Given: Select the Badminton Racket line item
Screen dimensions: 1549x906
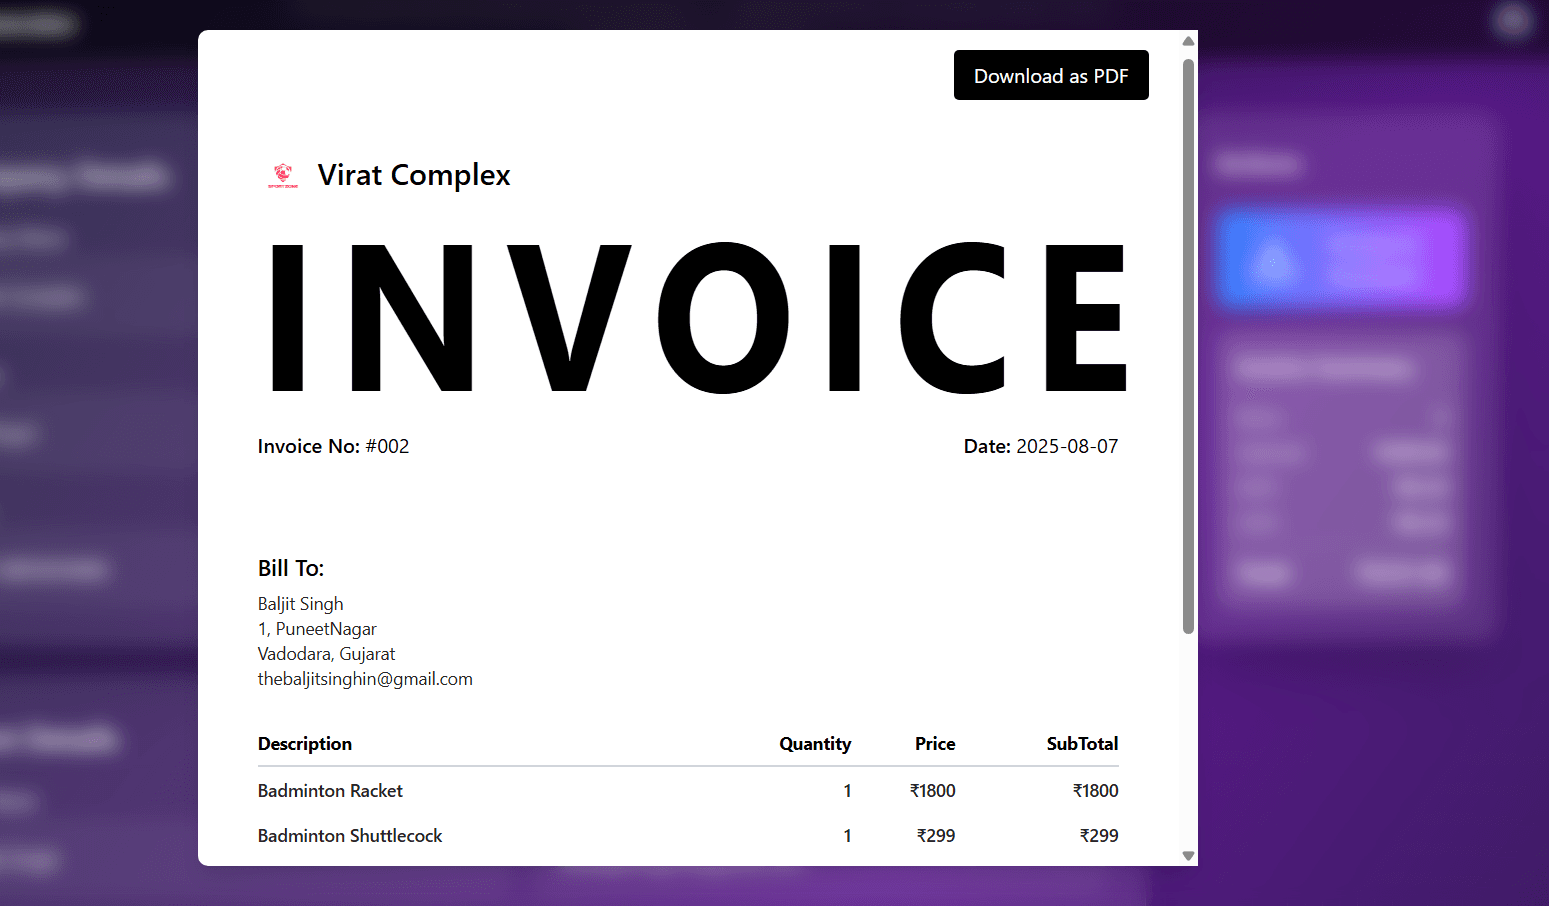Looking at the screenshot, I should tap(330, 790).
